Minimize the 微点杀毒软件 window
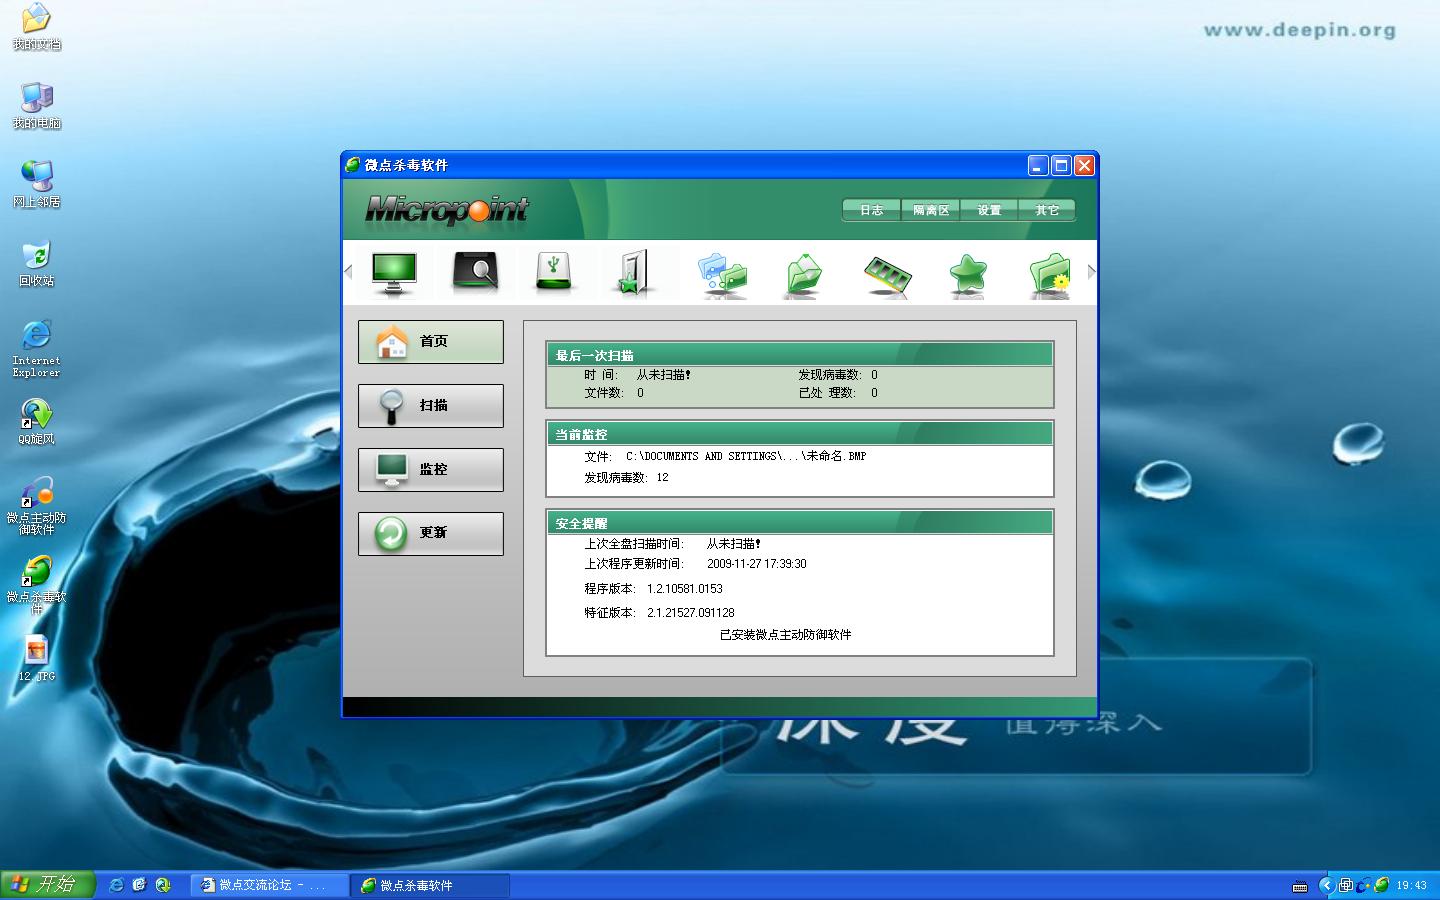The image size is (1440, 900). pos(1038,165)
